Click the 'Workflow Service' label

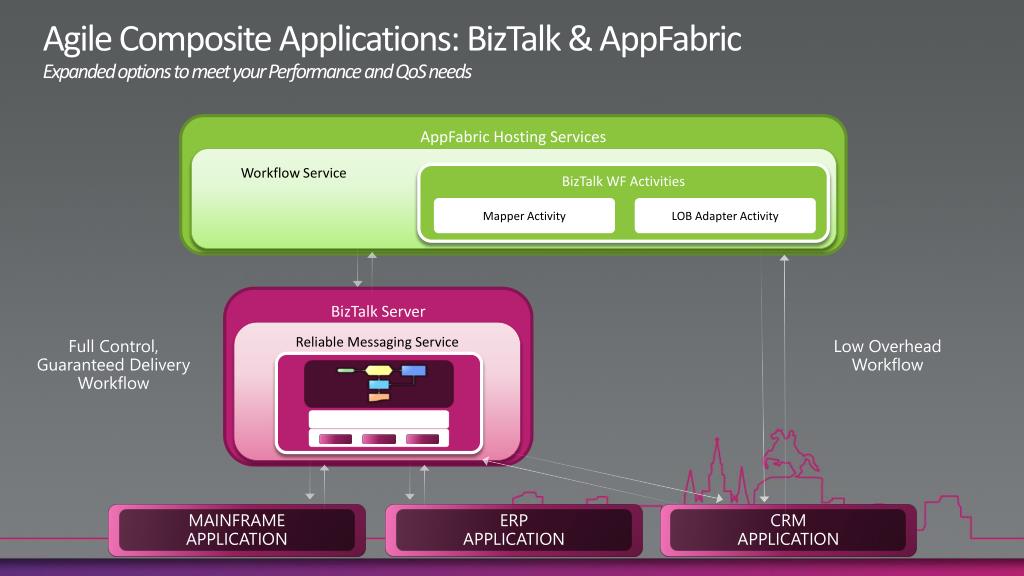[x=293, y=173]
